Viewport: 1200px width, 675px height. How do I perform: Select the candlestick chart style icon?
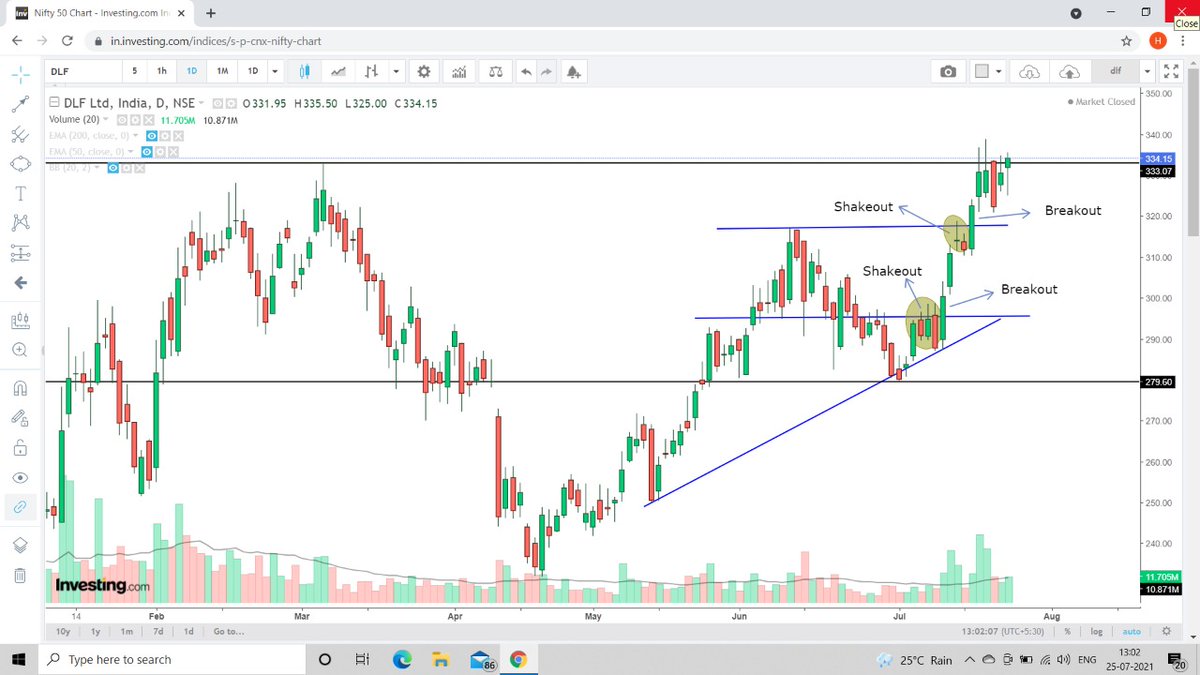(304, 70)
